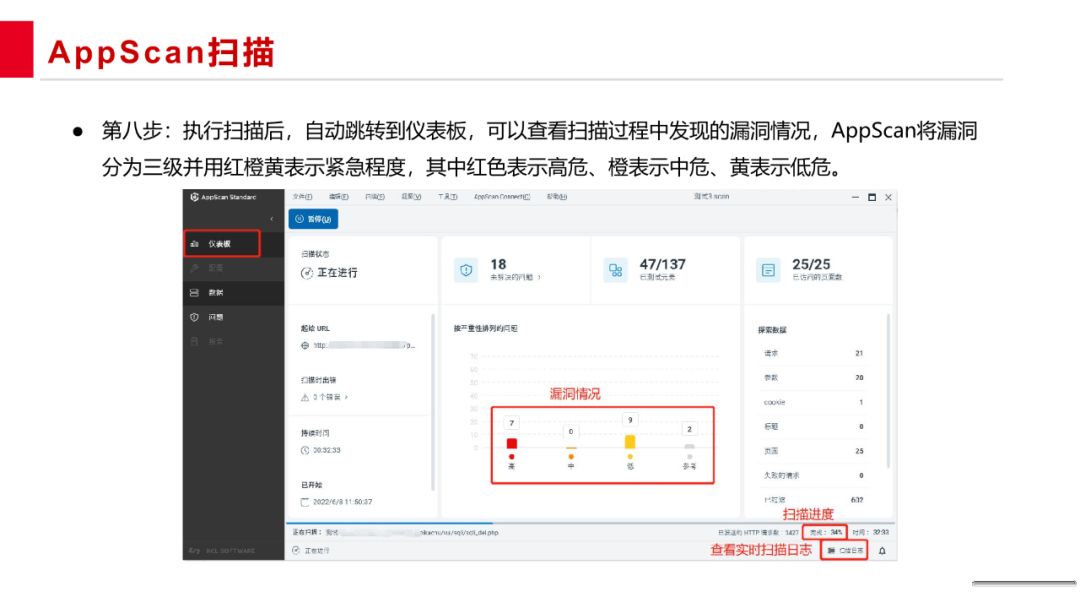
Task: Select the 参数 row showing 20
Action: [813, 377]
